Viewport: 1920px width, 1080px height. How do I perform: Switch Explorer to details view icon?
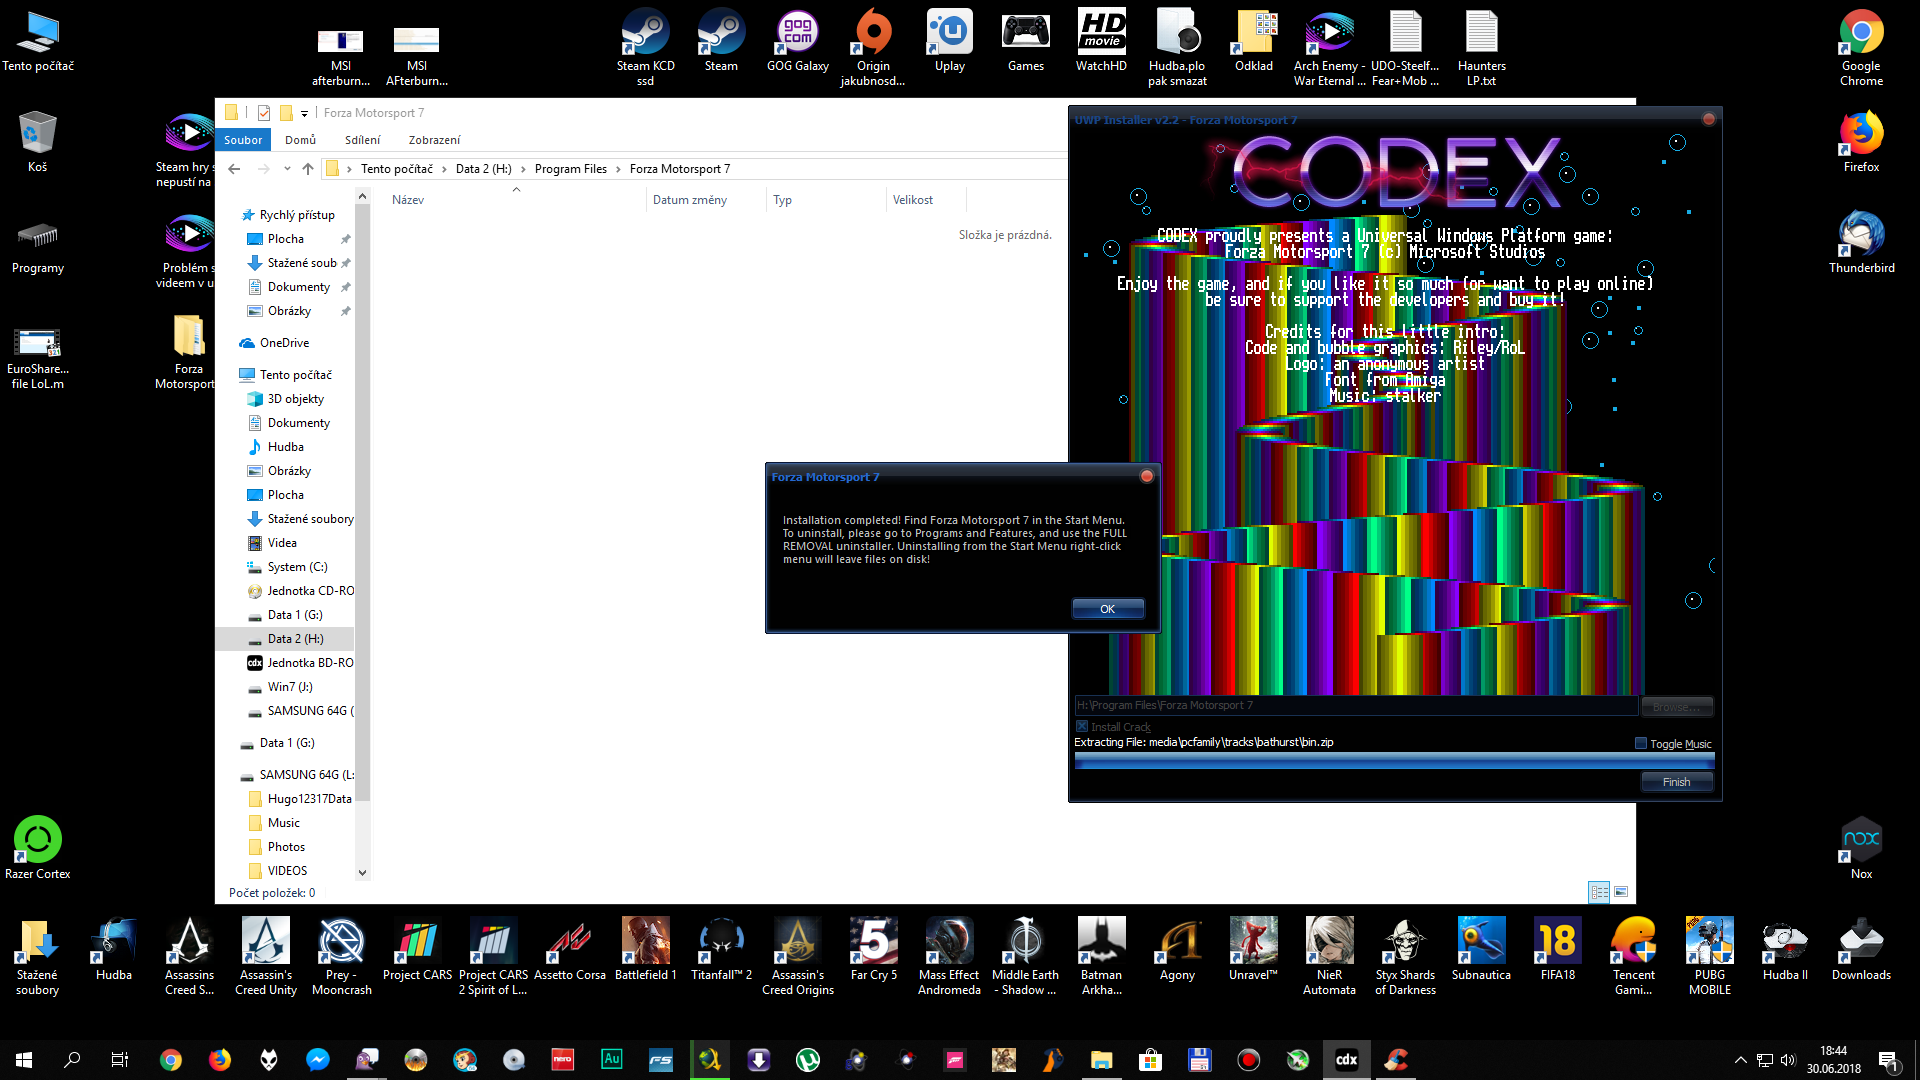click(x=1599, y=892)
